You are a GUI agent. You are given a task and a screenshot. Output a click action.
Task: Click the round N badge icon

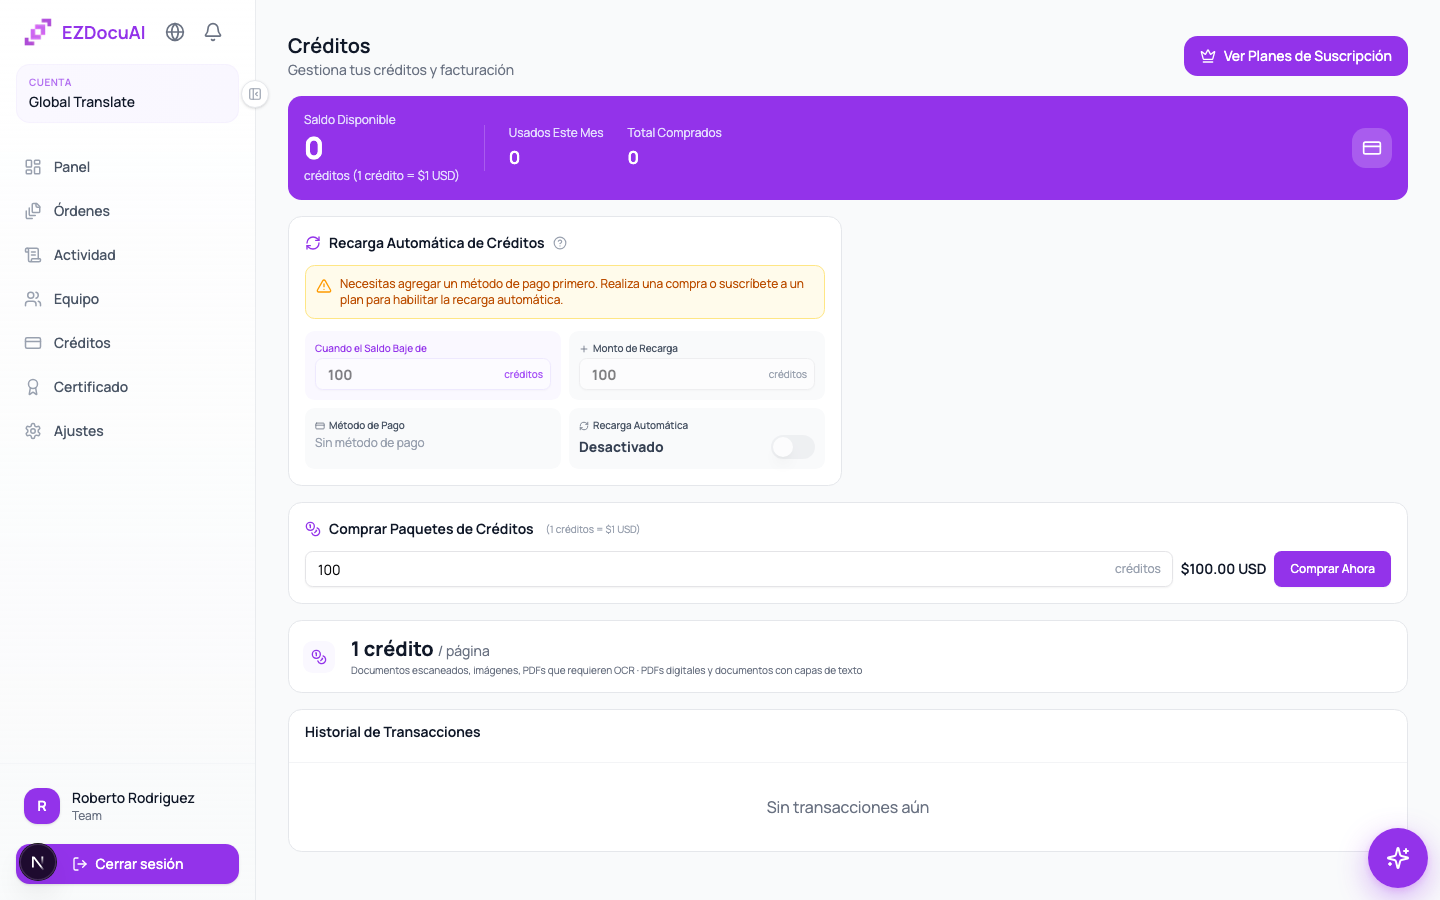click(x=38, y=862)
